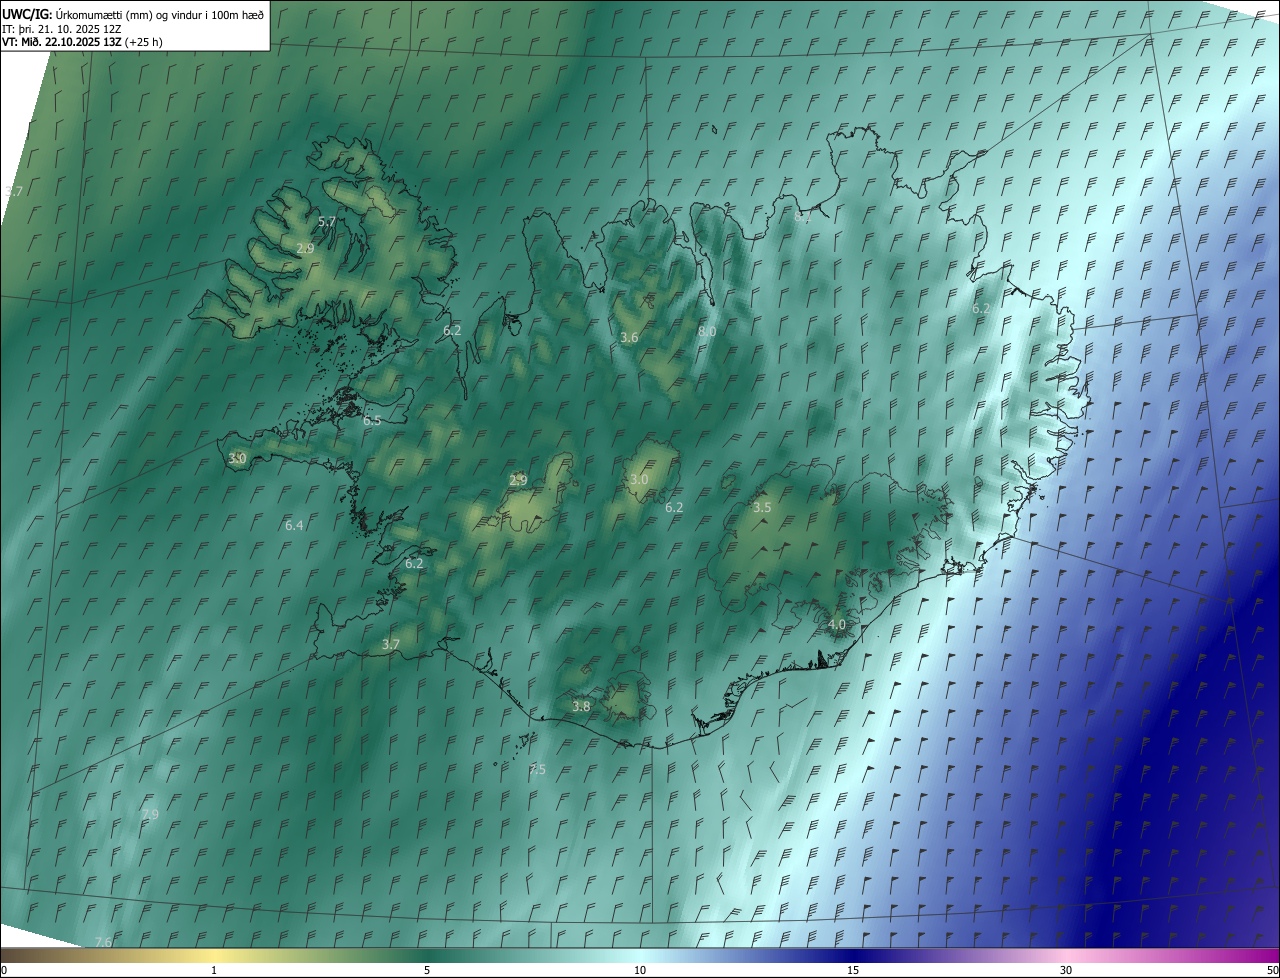Click the color bar just above the 15 tick
This screenshot has width=1280, height=978.
853,955
